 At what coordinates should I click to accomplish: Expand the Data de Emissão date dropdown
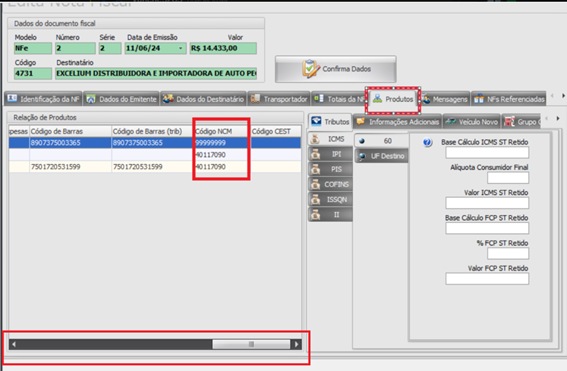[180, 48]
